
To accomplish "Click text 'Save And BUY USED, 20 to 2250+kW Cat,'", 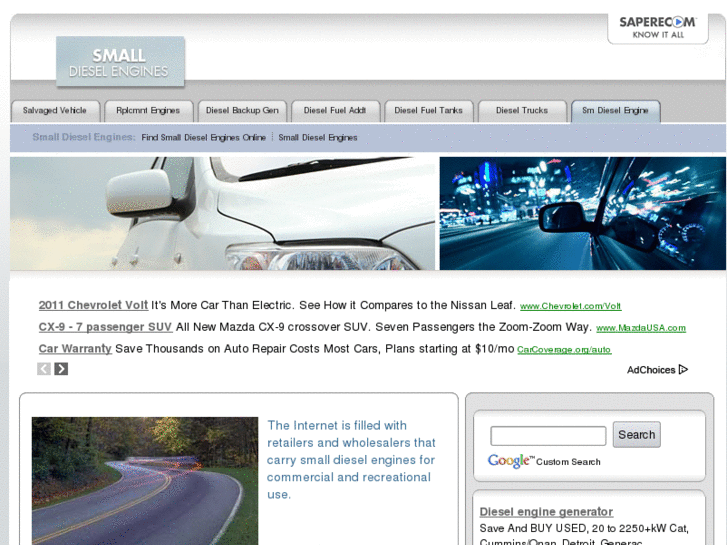I will click(584, 528).
